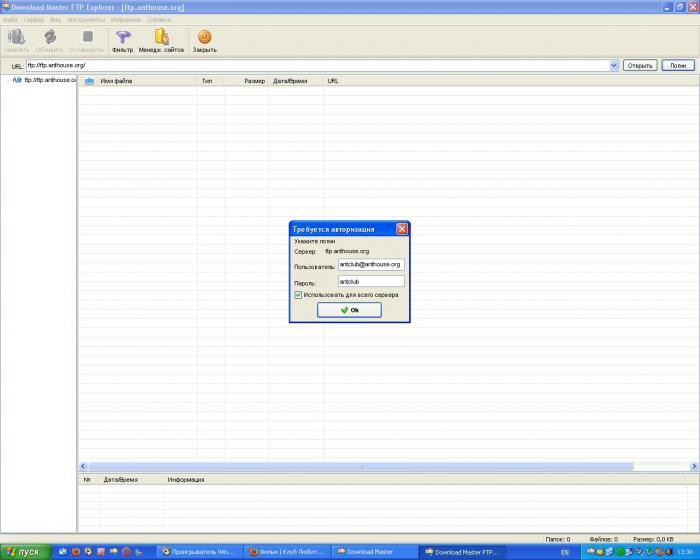Click the horizontal scrollbar under file list
This screenshot has height=560, width=700.
360,466
